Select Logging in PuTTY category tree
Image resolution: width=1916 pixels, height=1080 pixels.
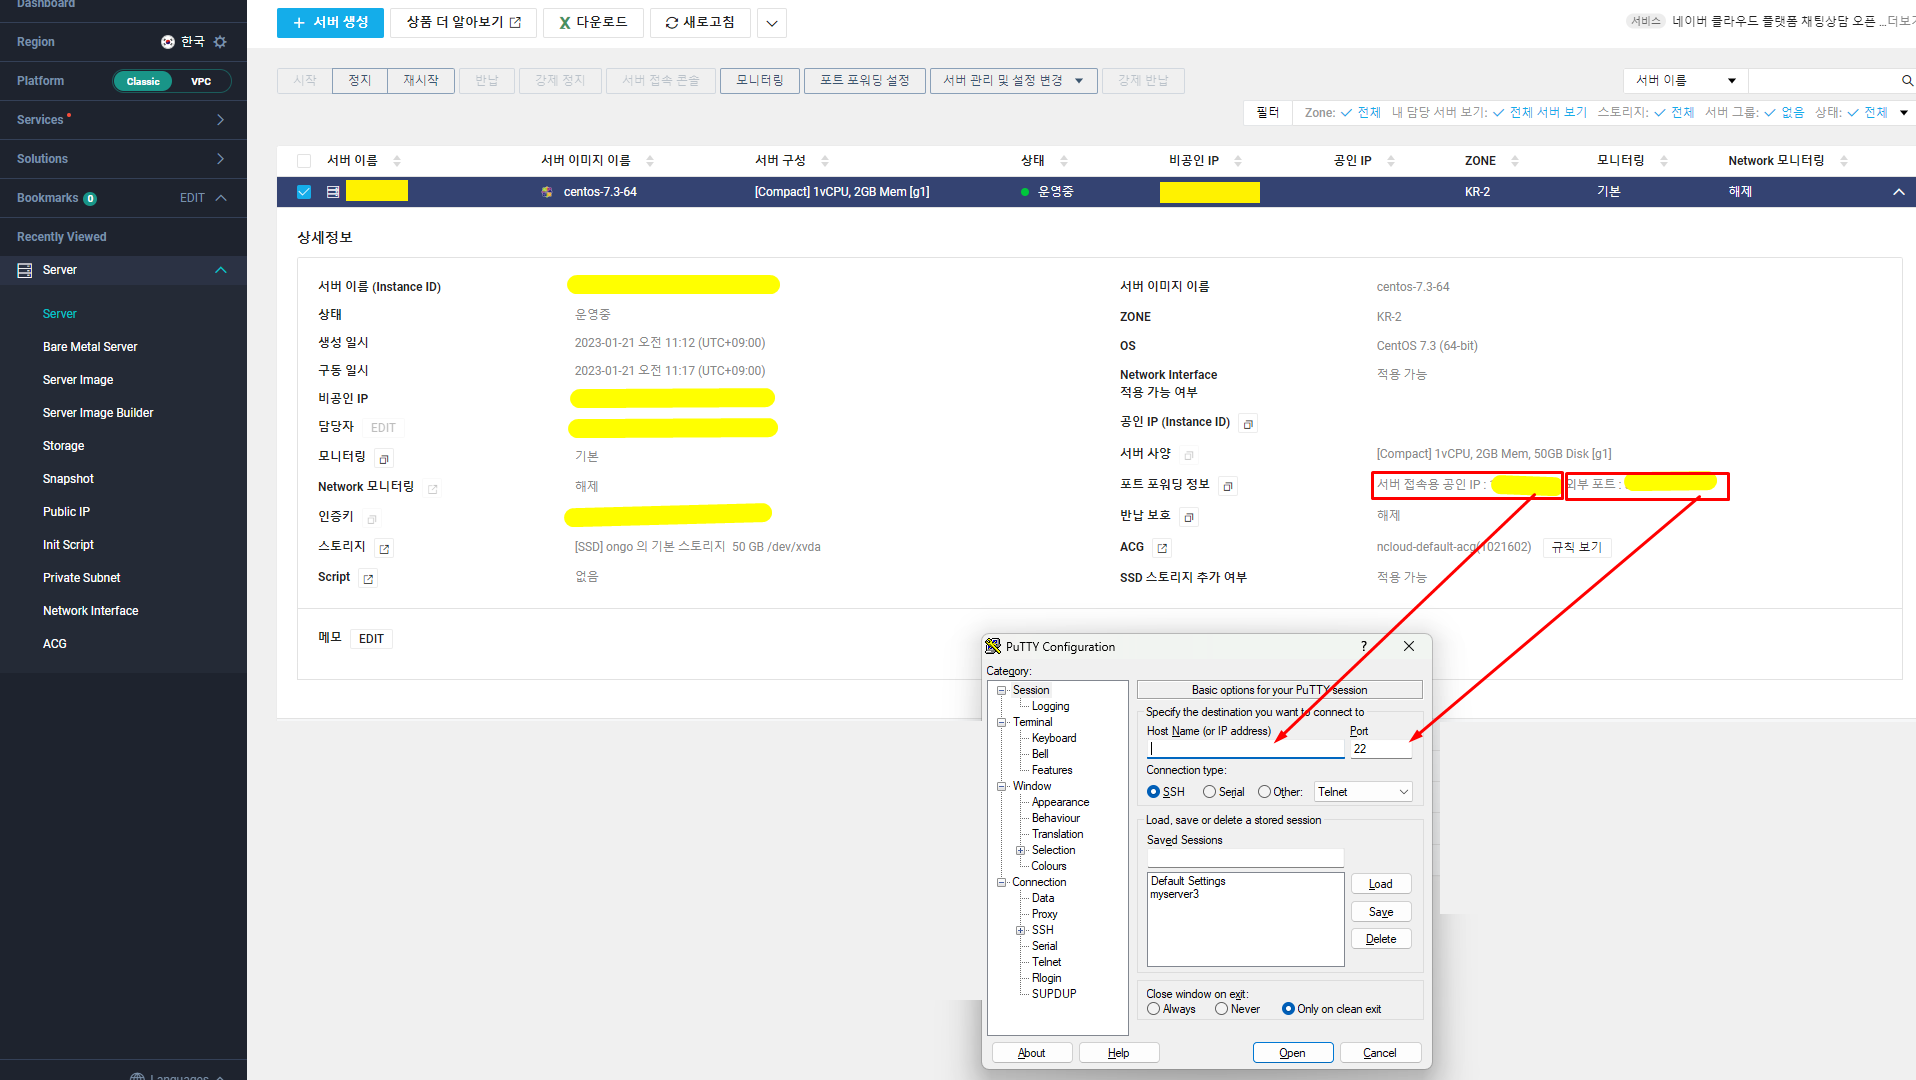coord(1050,707)
